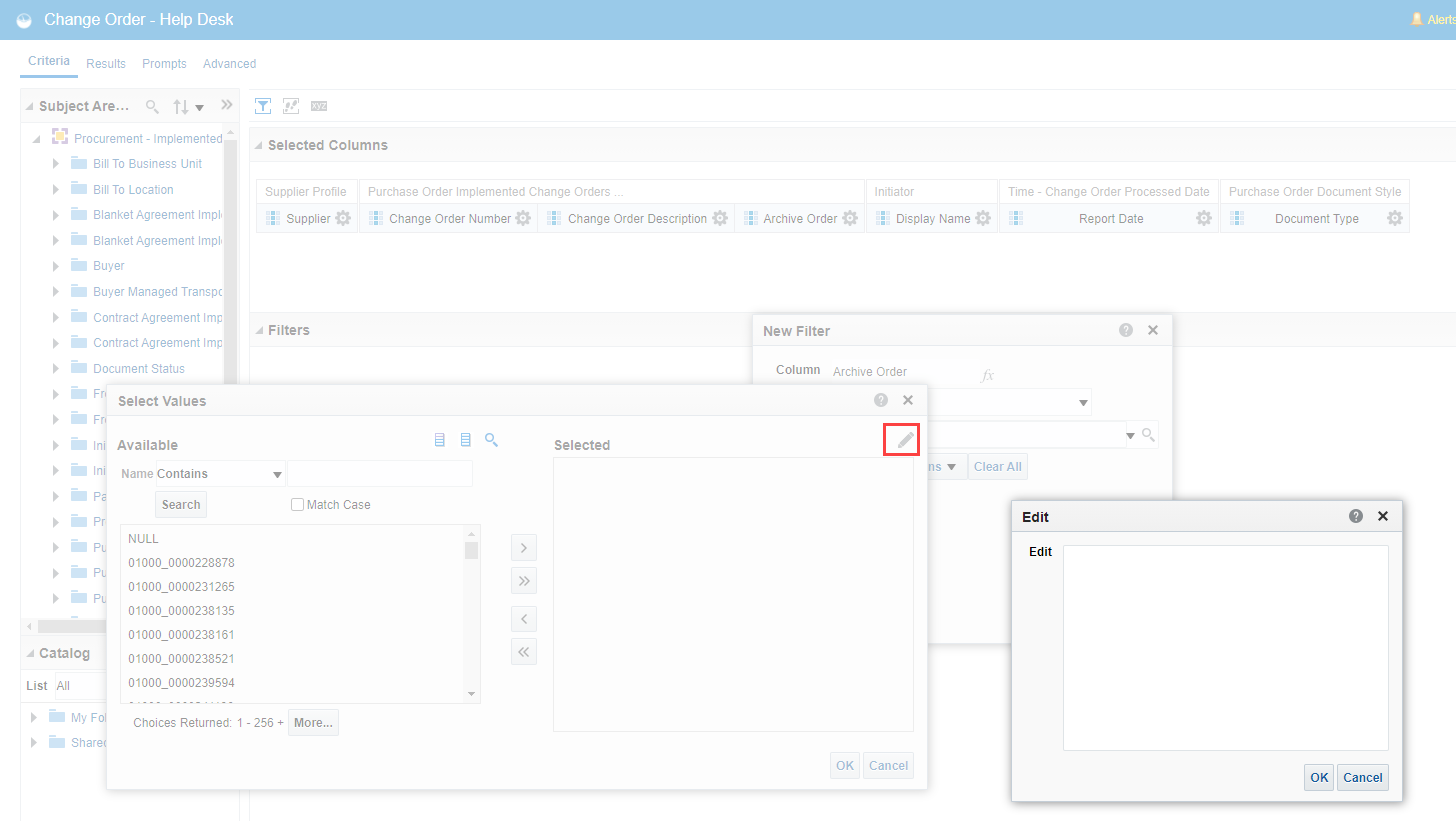This screenshot has height=821, width=1456.
Task: Open the filter icon in criteria toolbar
Action: pos(263,106)
